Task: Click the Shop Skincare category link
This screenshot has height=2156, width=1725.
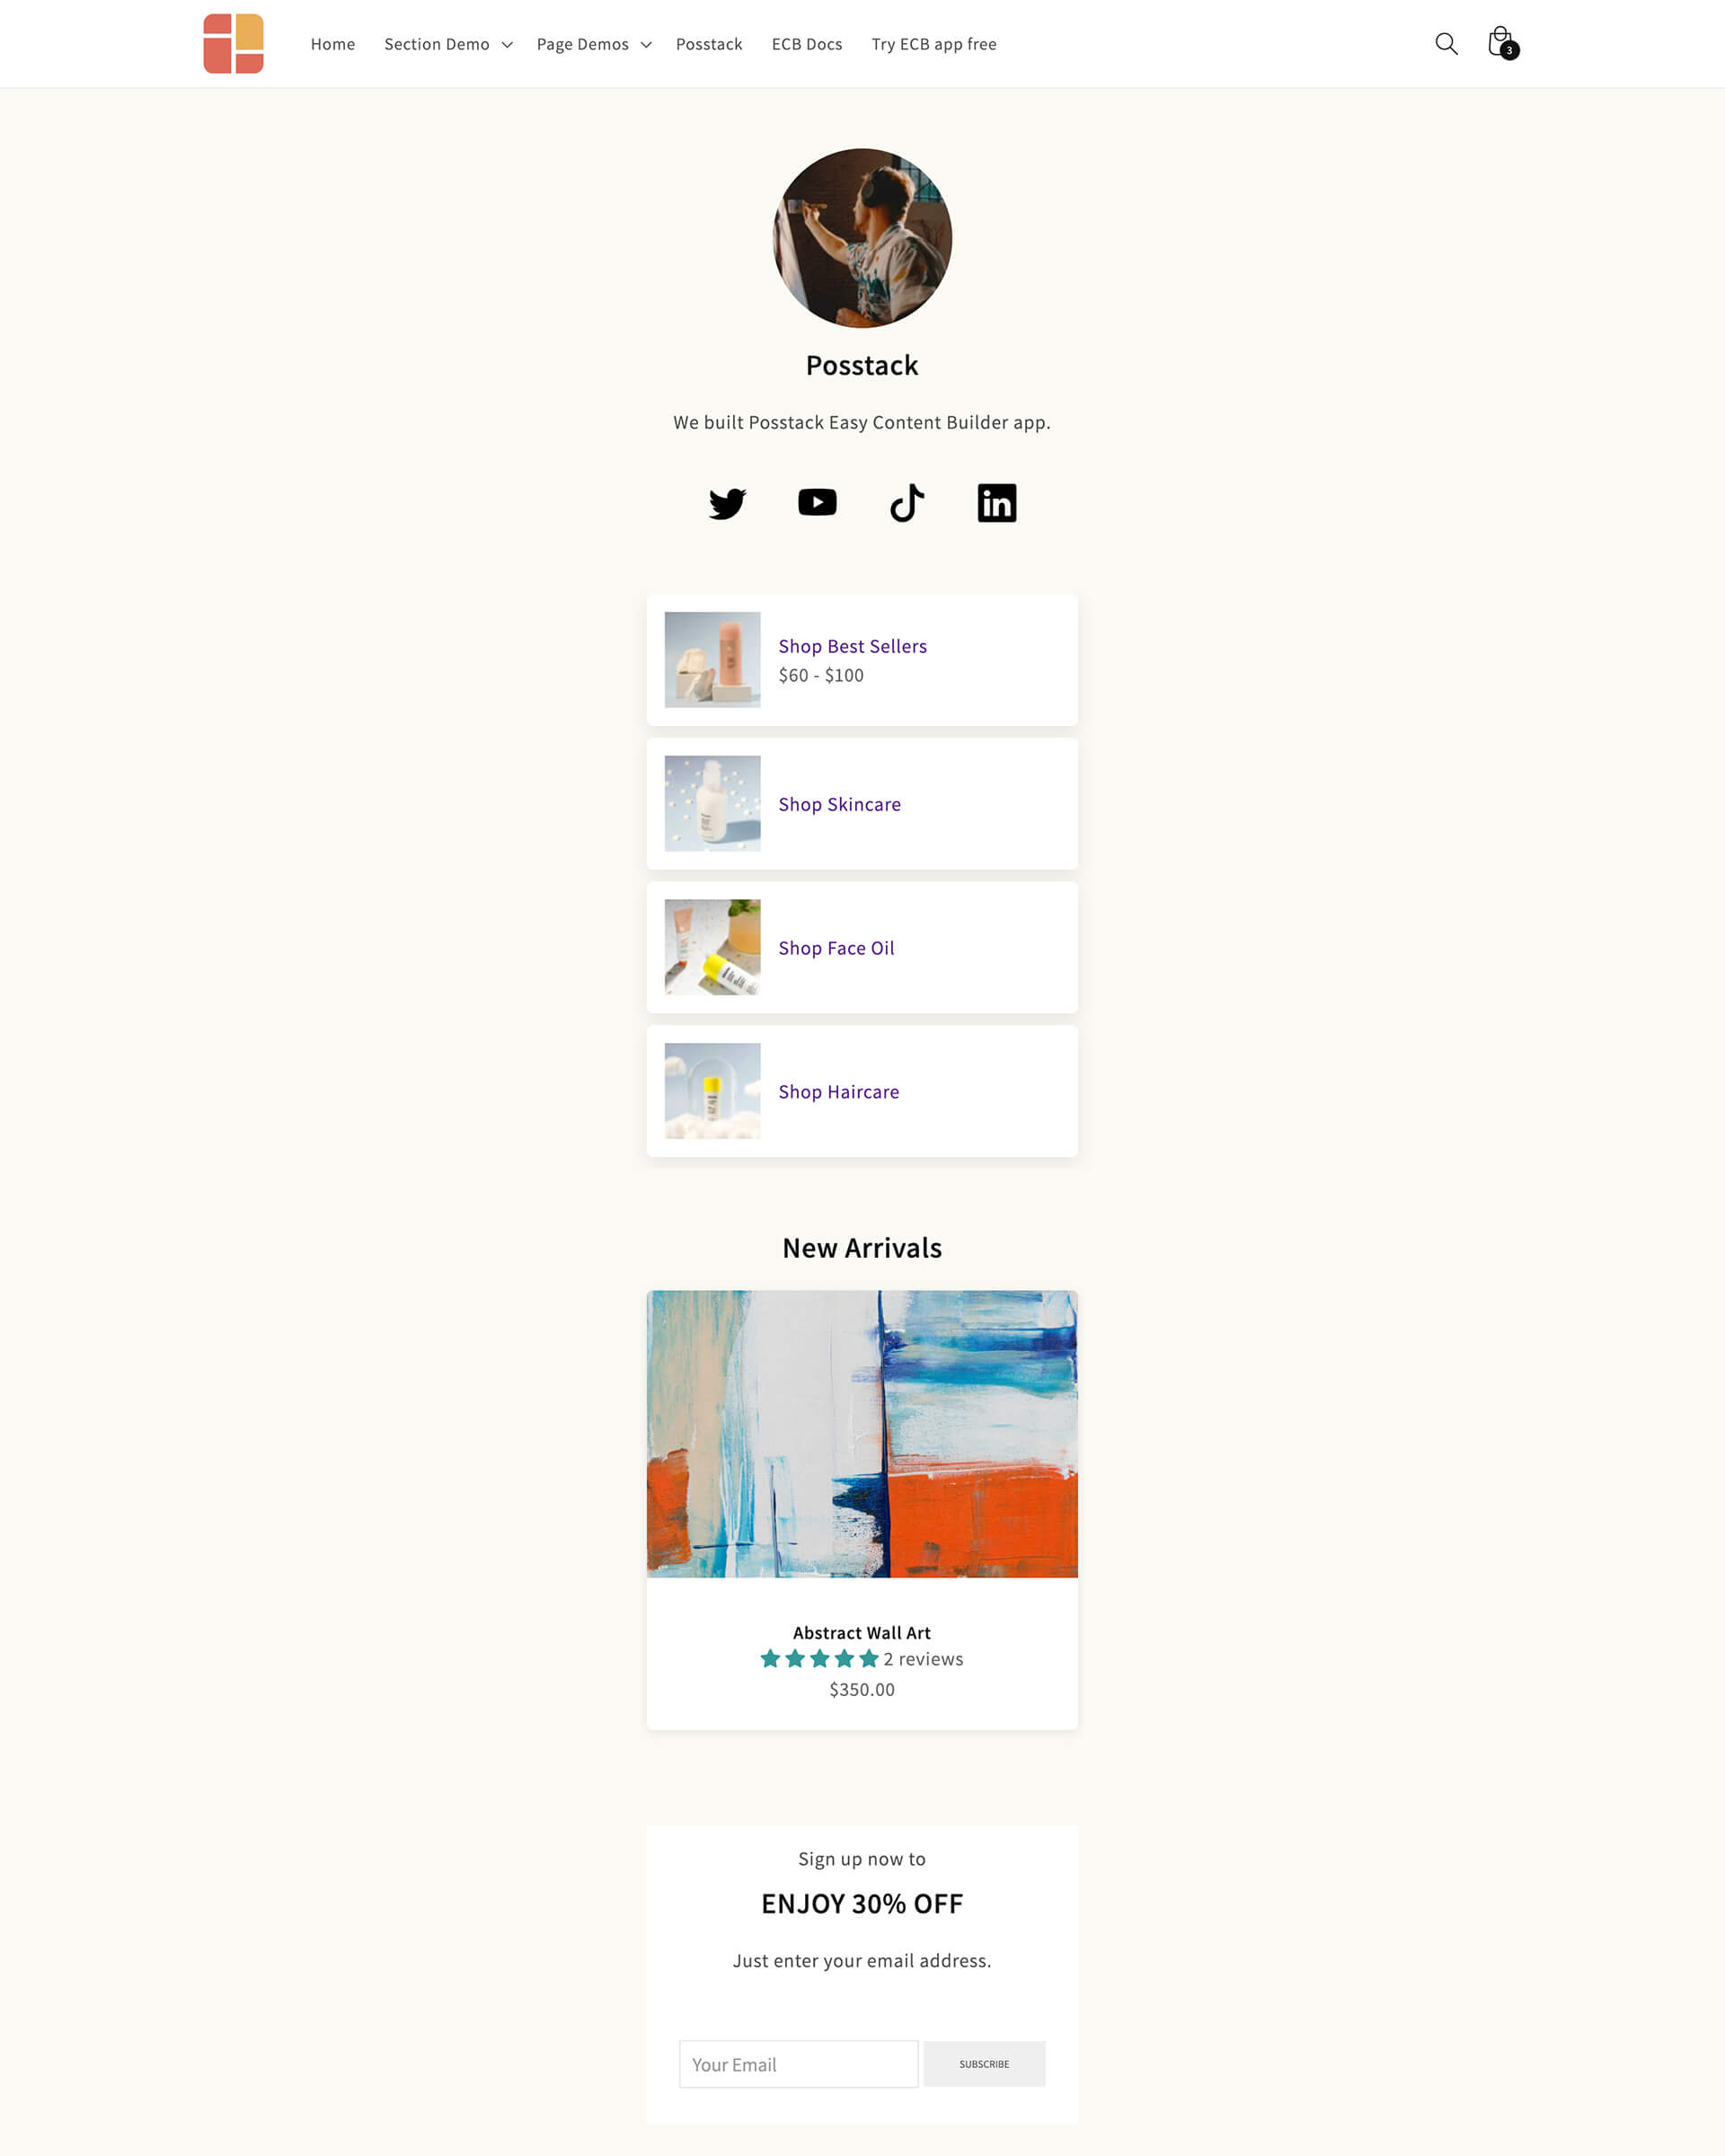Action: [x=840, y=802]
